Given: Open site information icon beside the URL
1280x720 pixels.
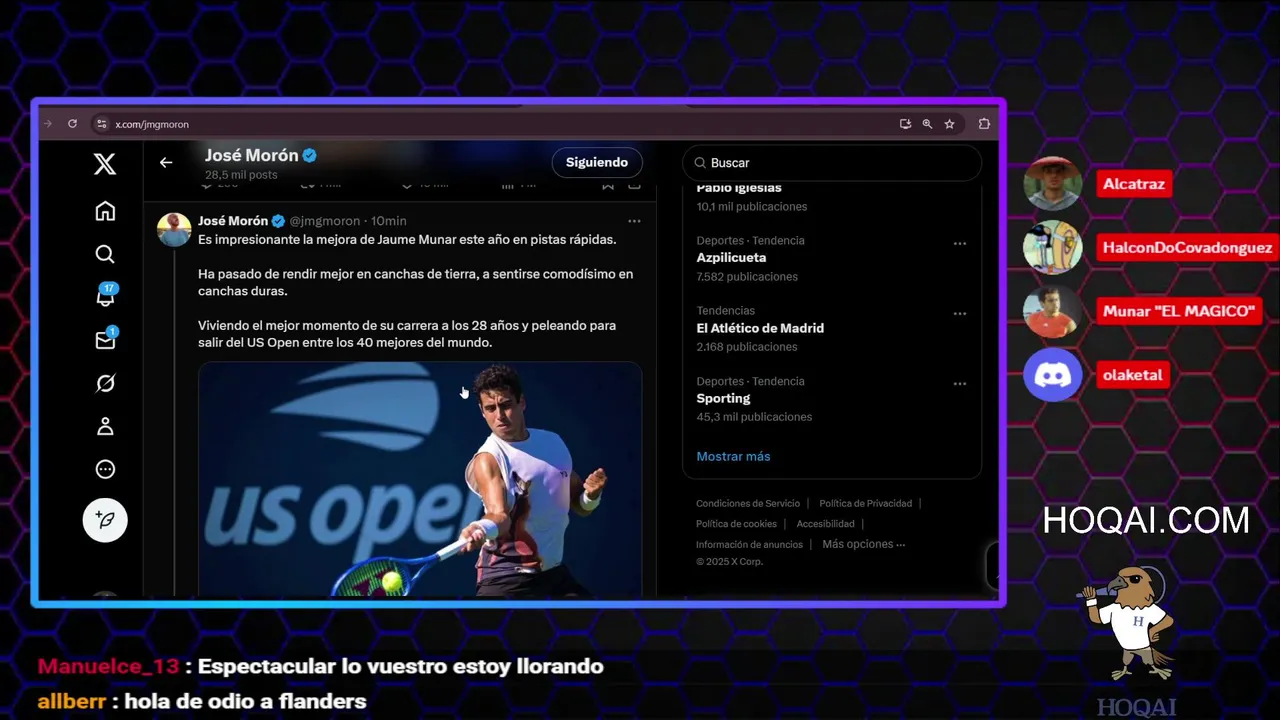Looking at the screenshot, I should pyautogui.click(x=100, y=124).
